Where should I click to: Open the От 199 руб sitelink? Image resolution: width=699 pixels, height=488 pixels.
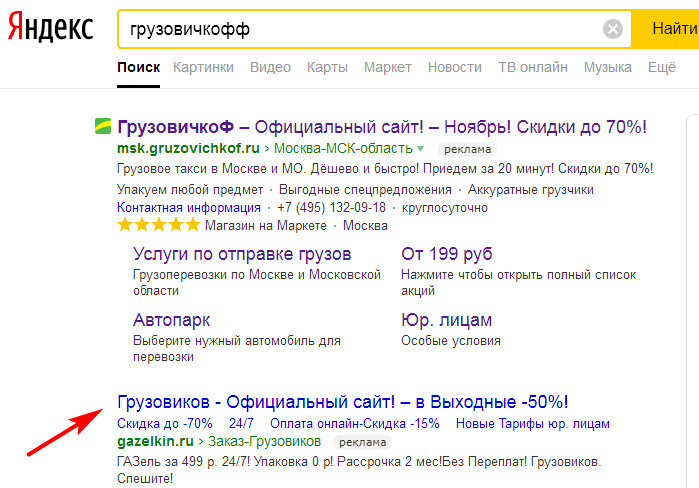click(x=446, y=254)
